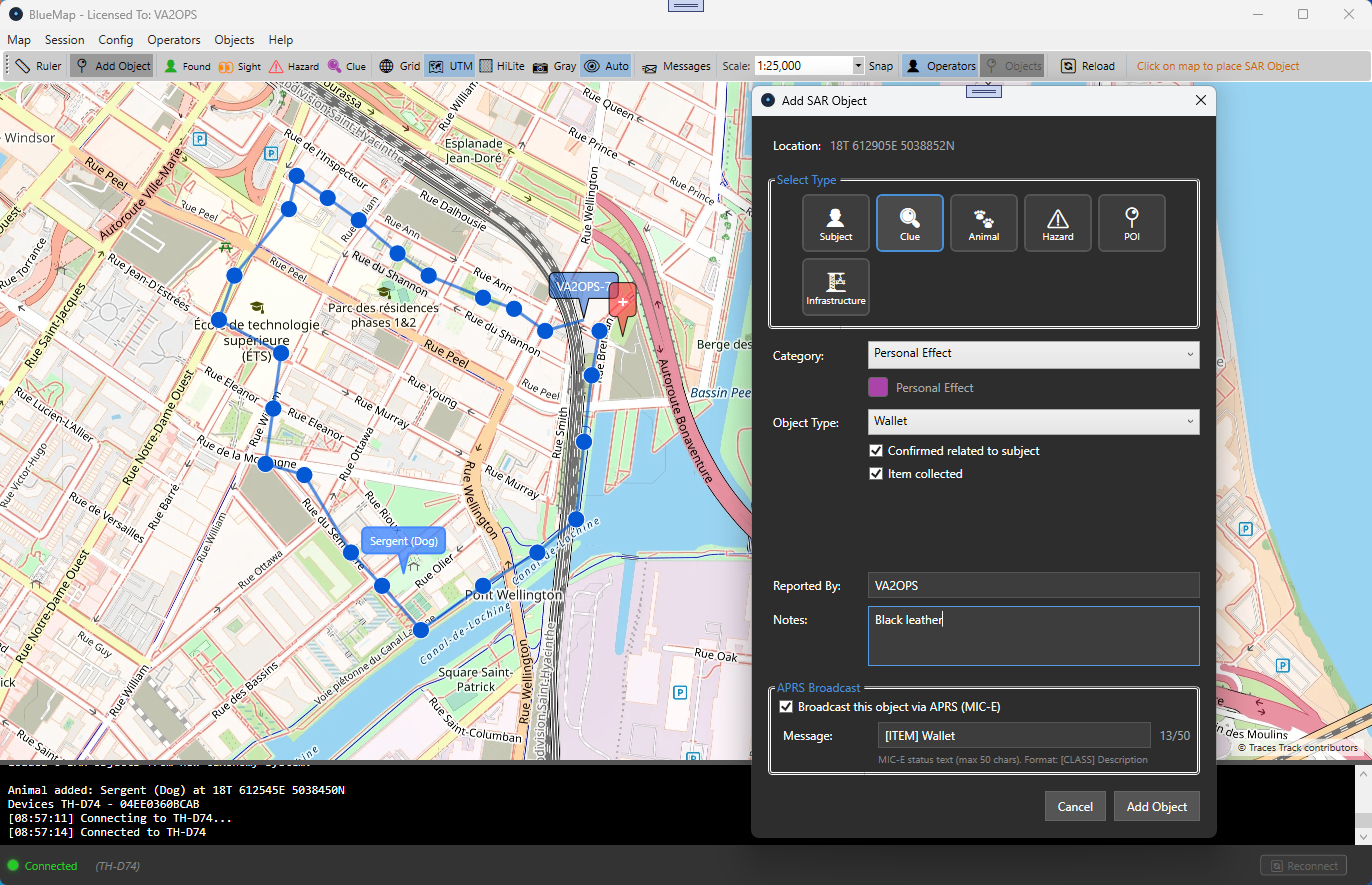
Task: Select the Clue tool in toolbar
Action: point(347,66)
